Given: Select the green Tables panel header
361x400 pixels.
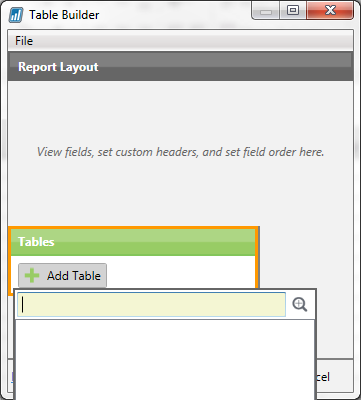Looking at the screenshot, I should click(133, 242).
